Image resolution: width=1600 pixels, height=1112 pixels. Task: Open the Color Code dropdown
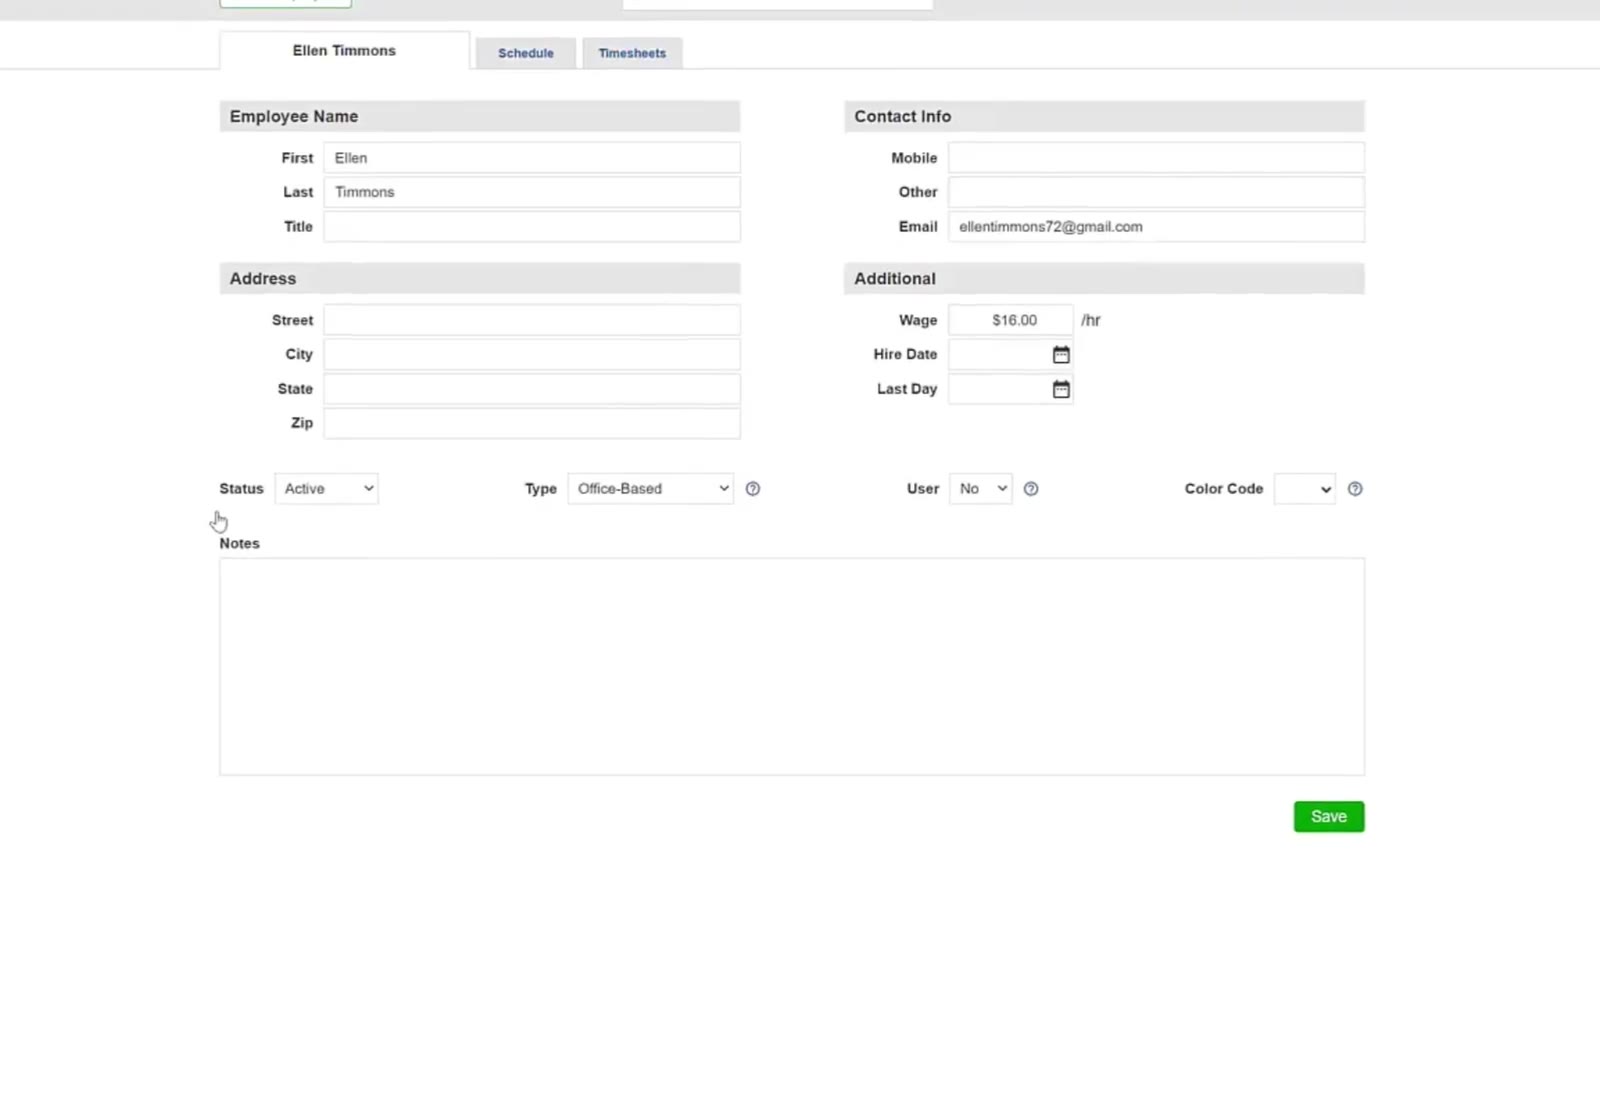pos(1305,489)
